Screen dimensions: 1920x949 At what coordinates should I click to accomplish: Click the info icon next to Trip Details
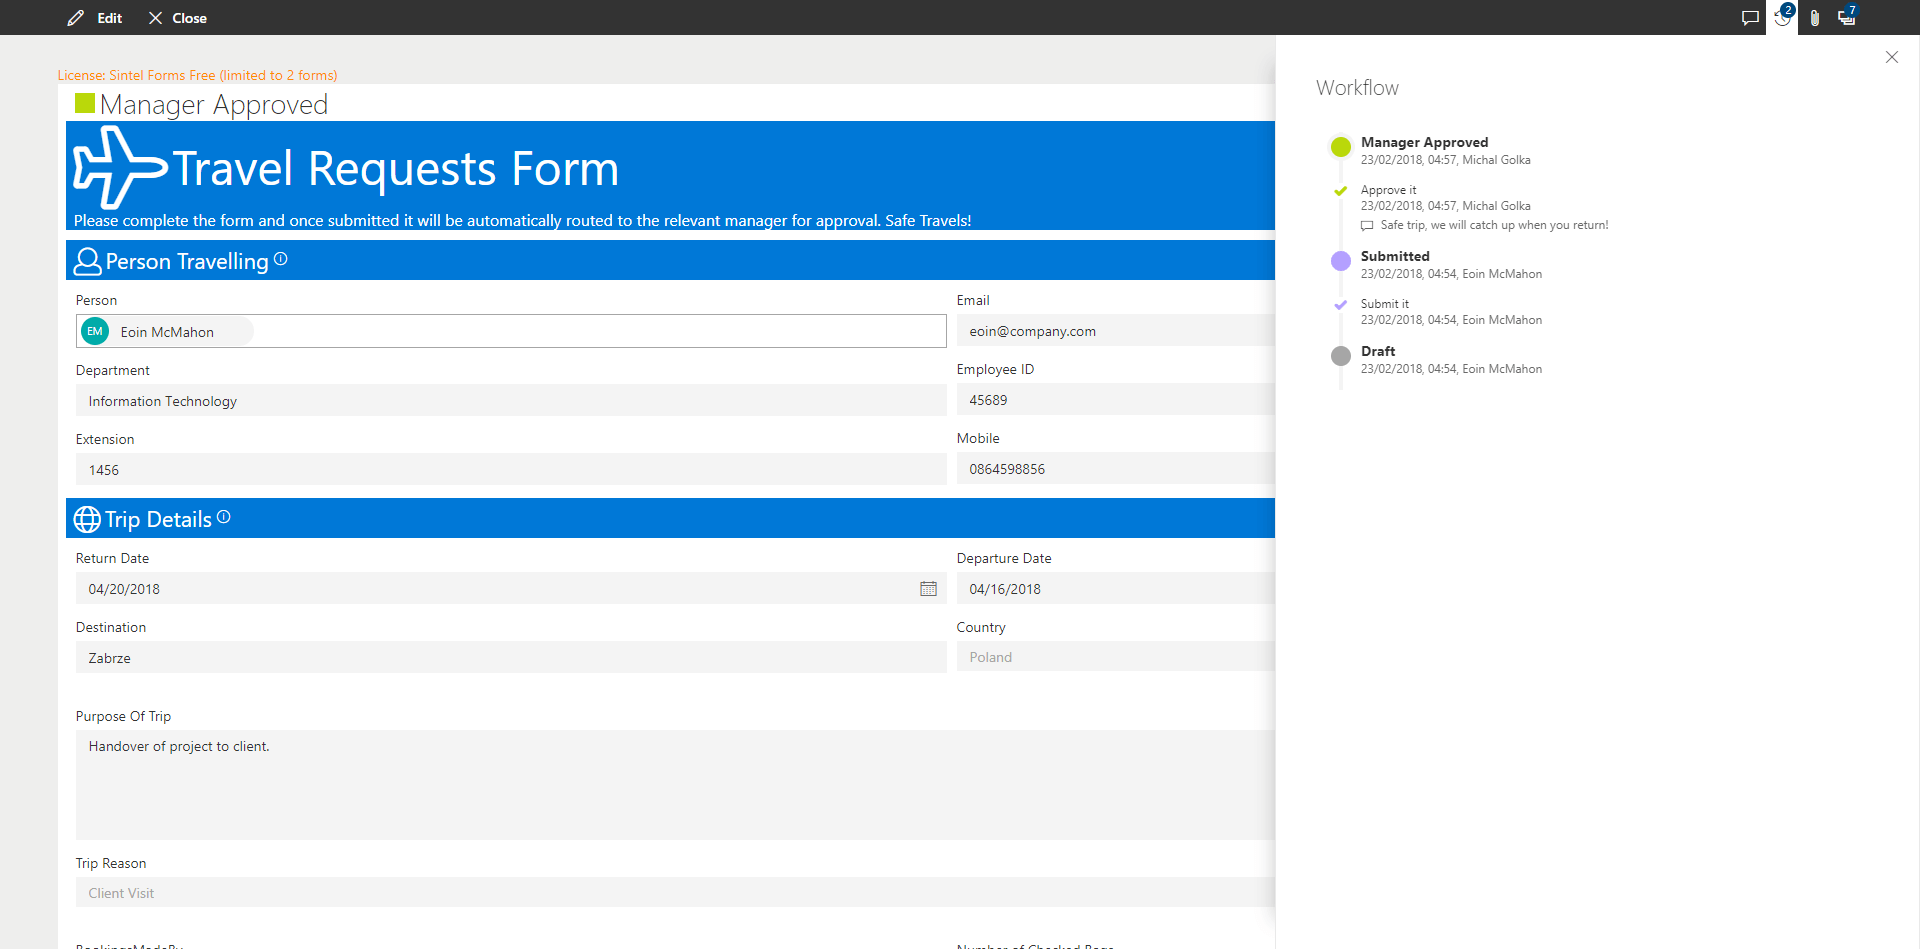224,517
